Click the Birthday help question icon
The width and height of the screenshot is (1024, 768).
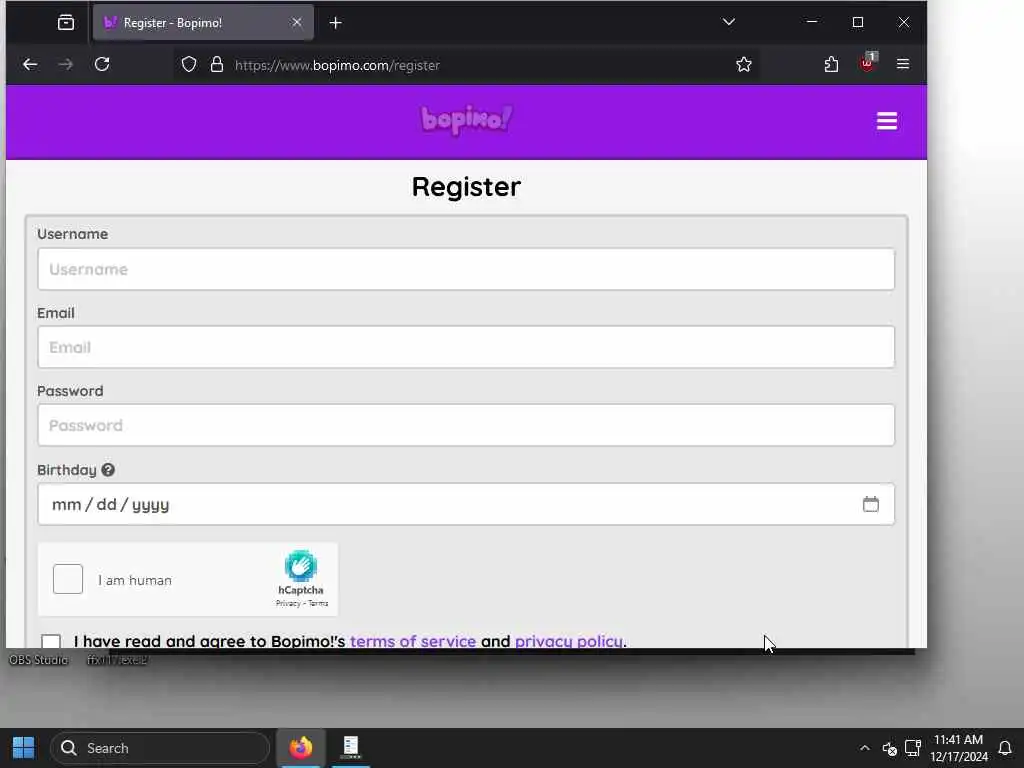coord(108,470)
